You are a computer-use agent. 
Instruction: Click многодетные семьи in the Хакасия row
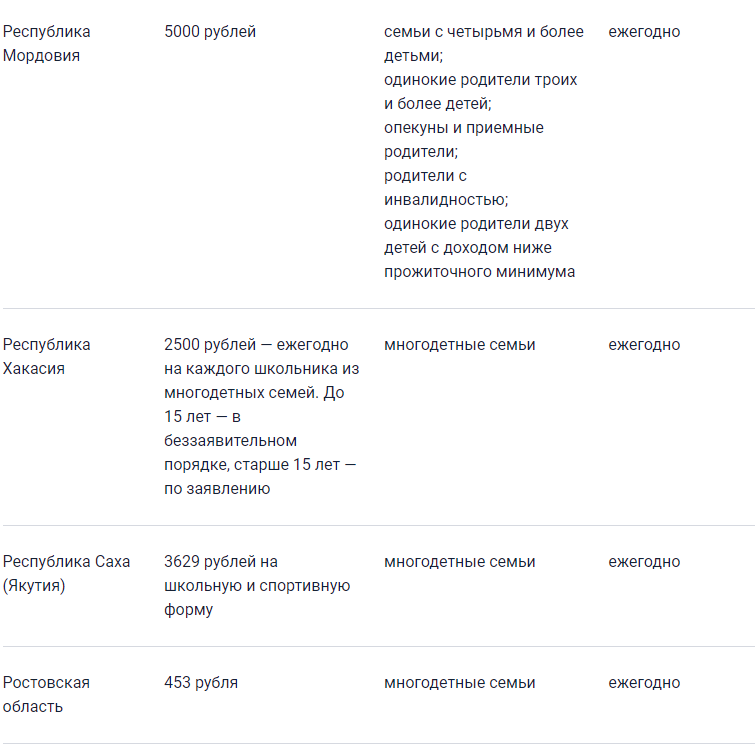459,345
